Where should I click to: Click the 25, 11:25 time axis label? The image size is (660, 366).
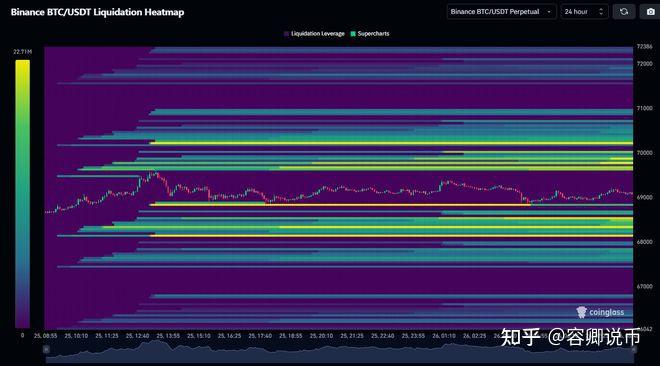point(107,336)
